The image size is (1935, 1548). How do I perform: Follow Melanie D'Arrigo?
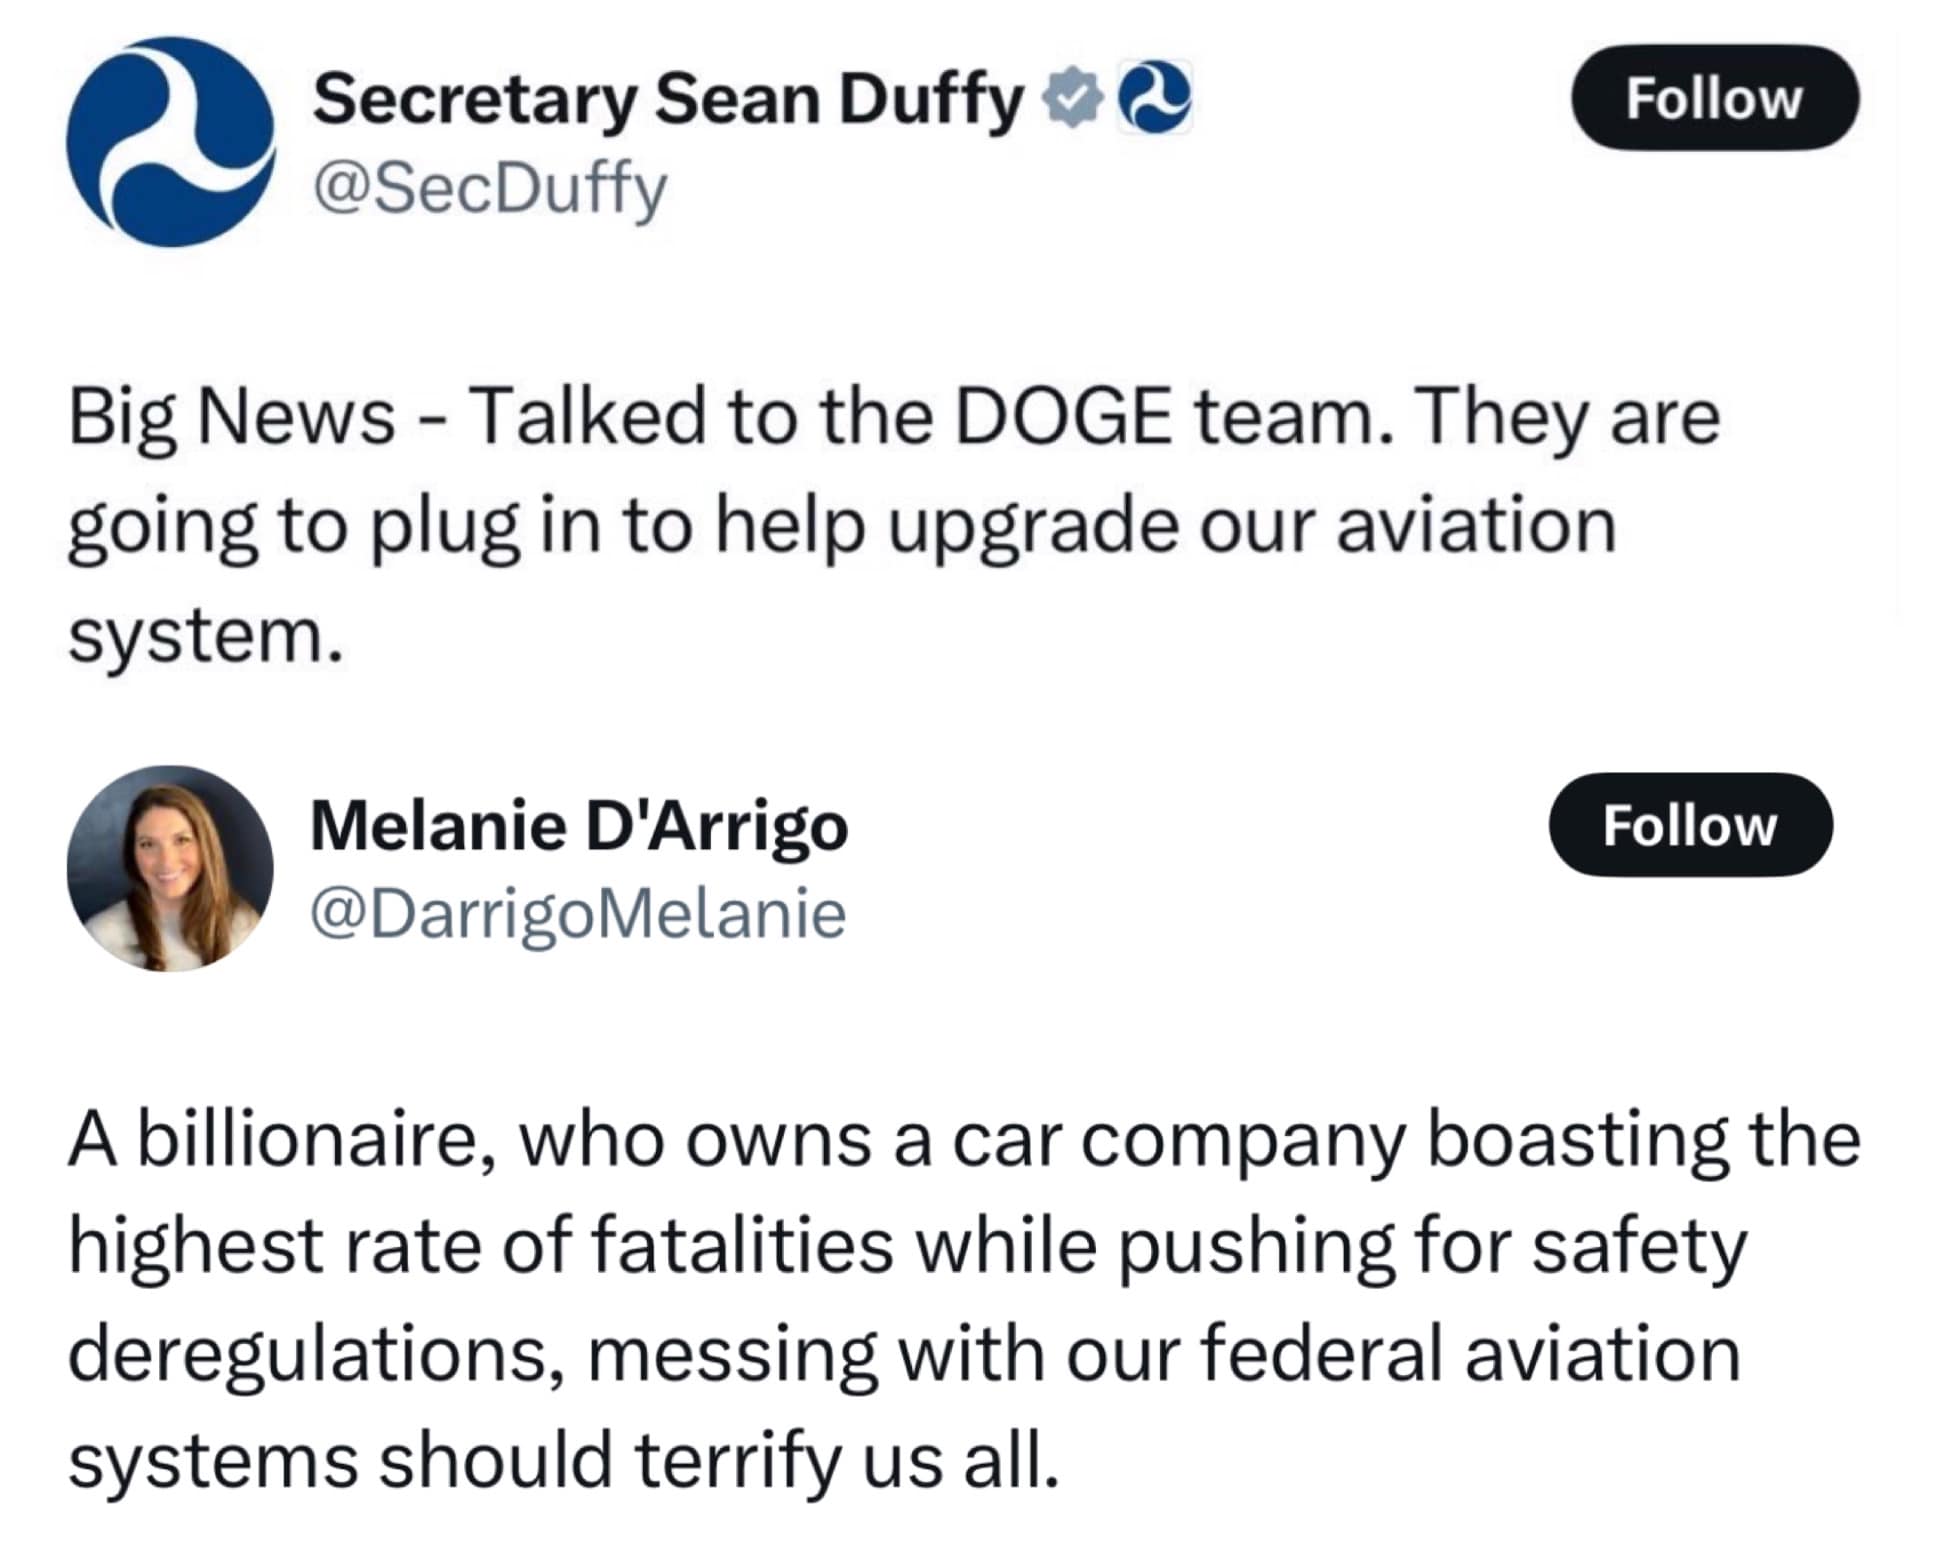tap(1690, 825)
